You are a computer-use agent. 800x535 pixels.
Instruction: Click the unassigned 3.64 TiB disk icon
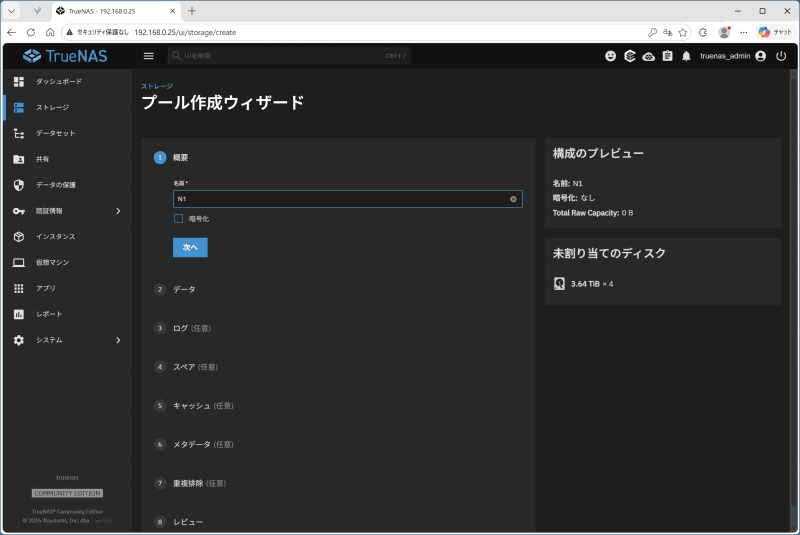[x=559, y=284]
